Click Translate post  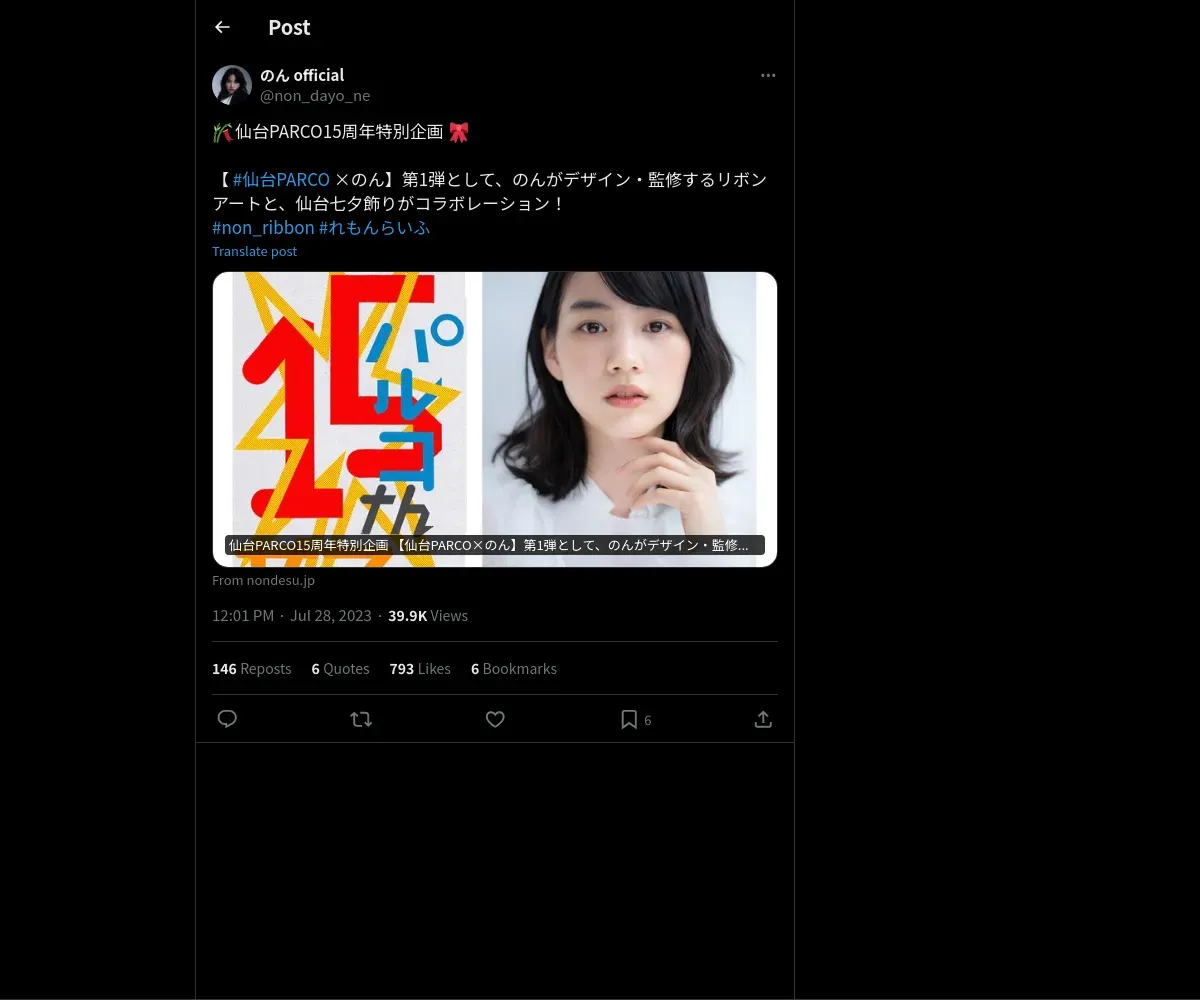tap(254, 252)
